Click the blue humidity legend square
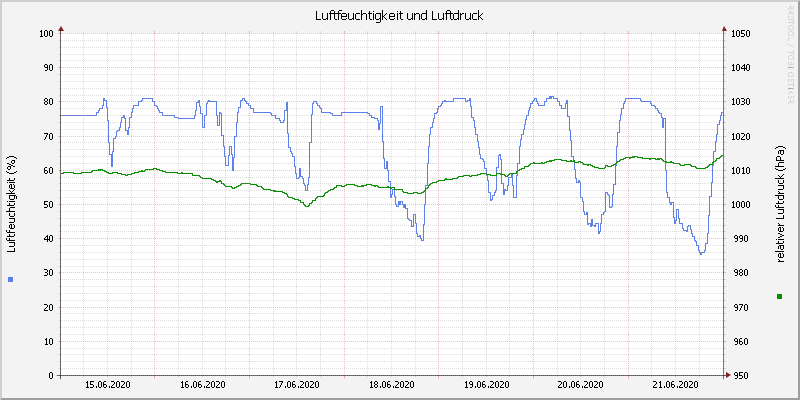The image size is (800, 400). click(11, 279)
